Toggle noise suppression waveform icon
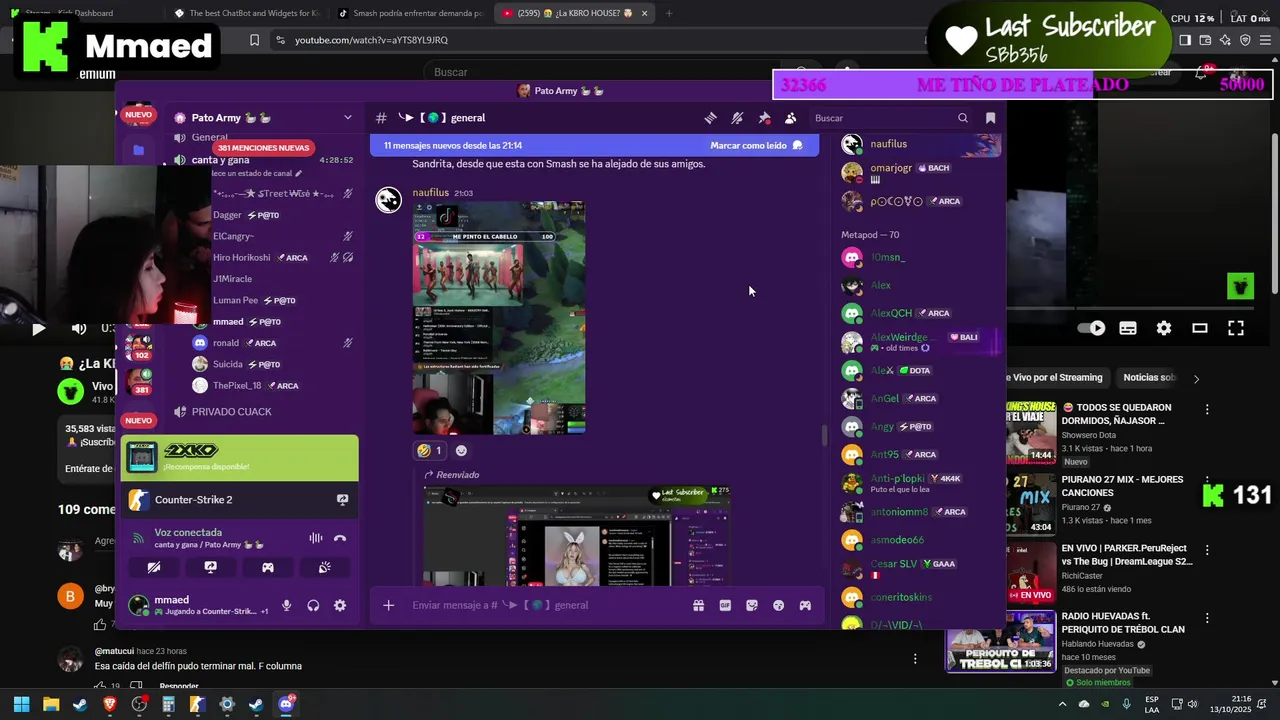 pos(316,538)
